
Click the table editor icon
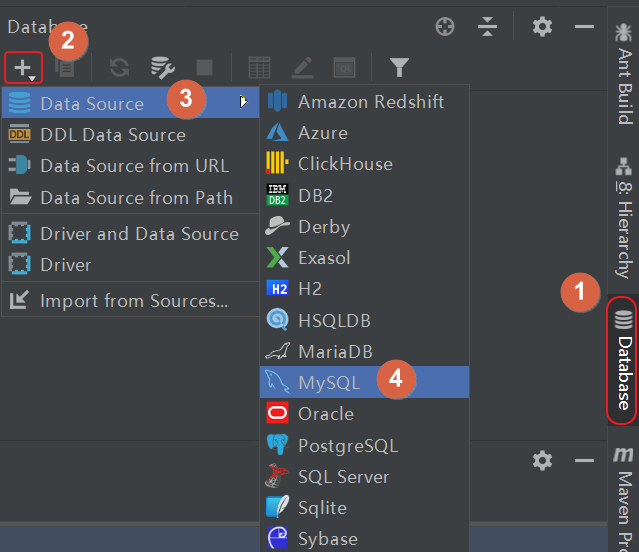point(260,68)
